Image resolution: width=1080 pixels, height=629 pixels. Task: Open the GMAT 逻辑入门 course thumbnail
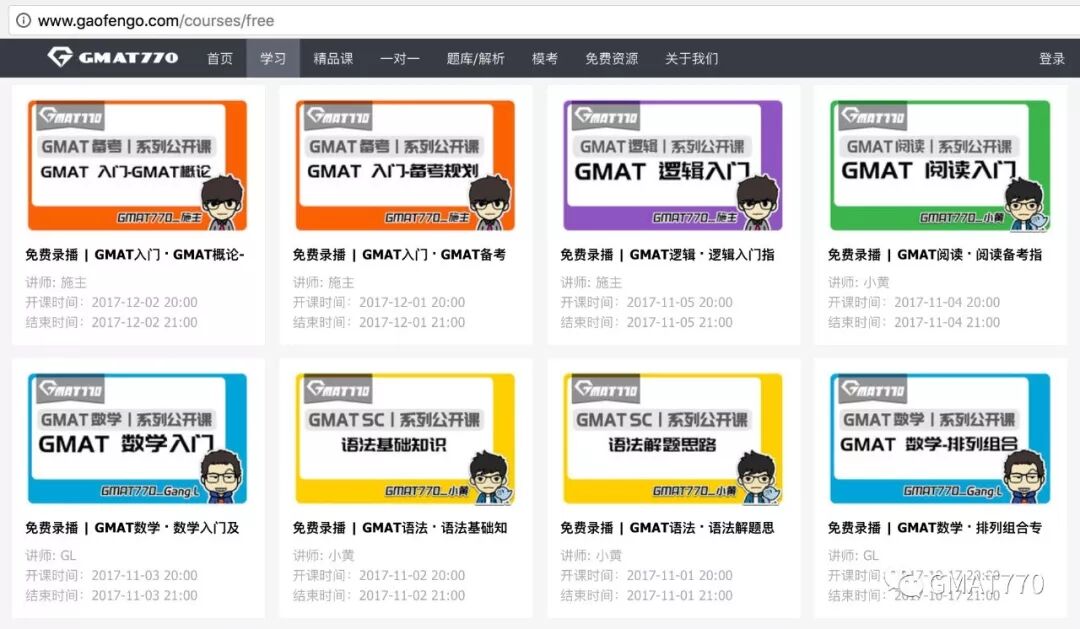click(673, 165)
